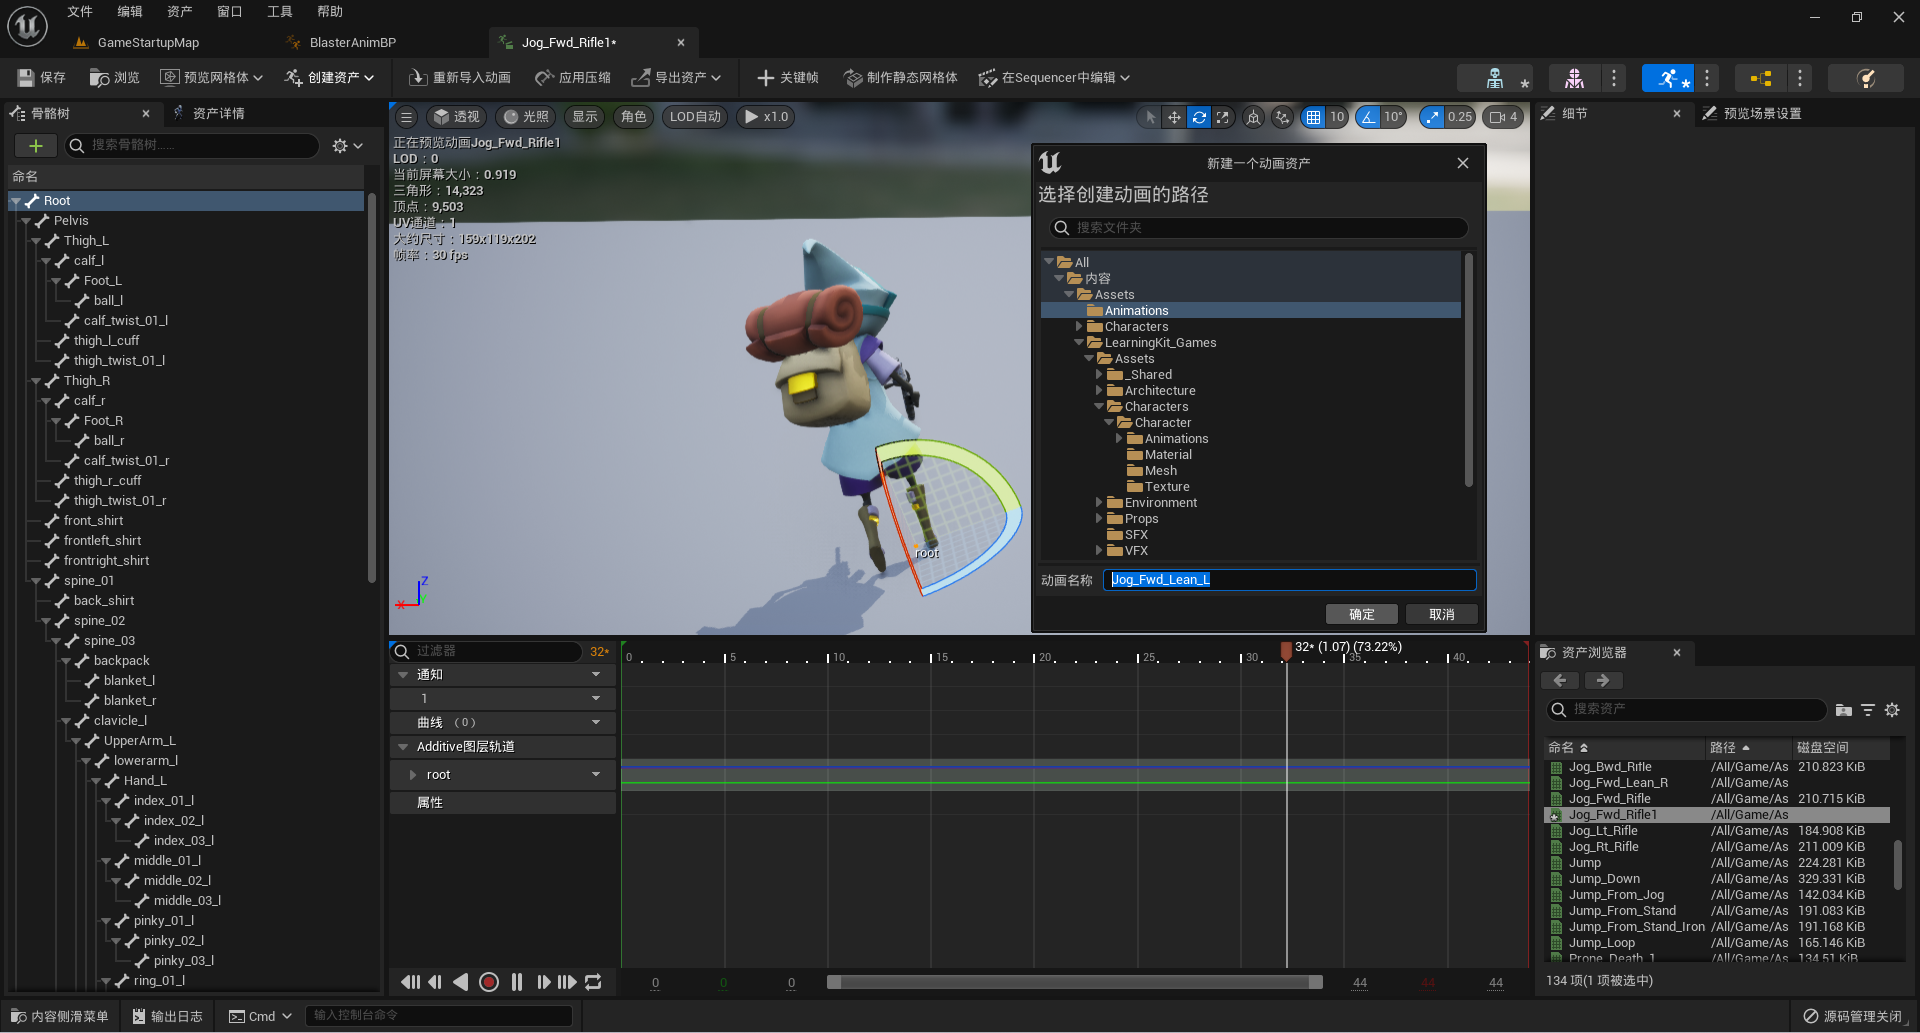
Task: Play animation in reverse
Action: 461,982
